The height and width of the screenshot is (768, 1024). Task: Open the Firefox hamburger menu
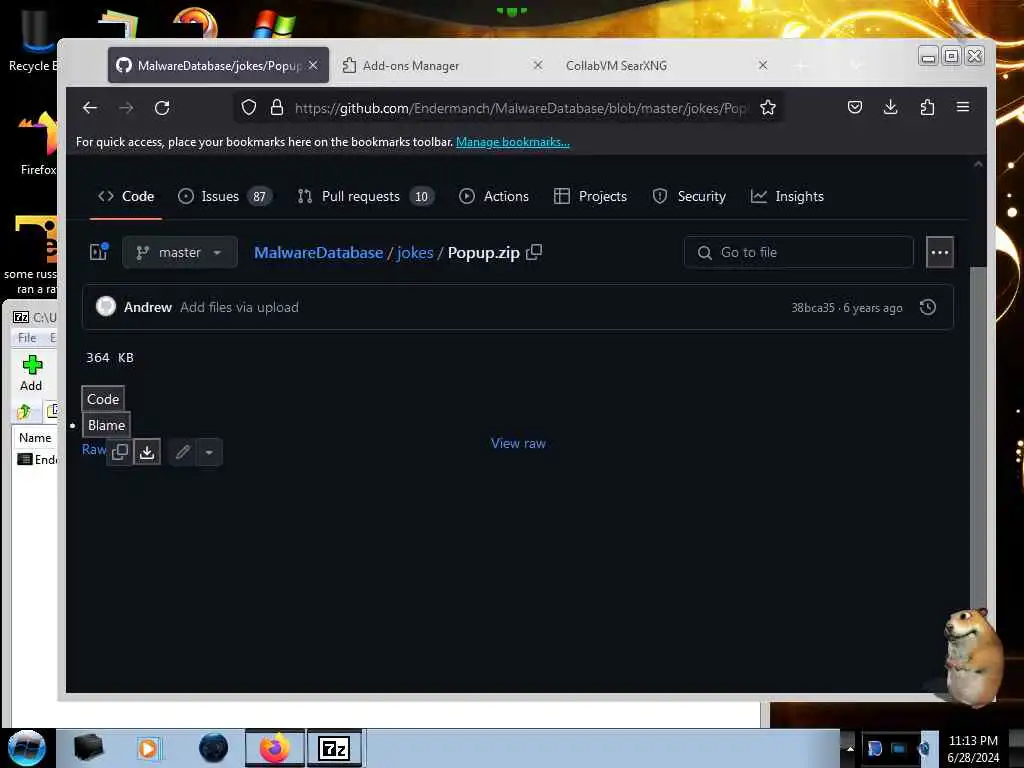(x=963, y=107)
